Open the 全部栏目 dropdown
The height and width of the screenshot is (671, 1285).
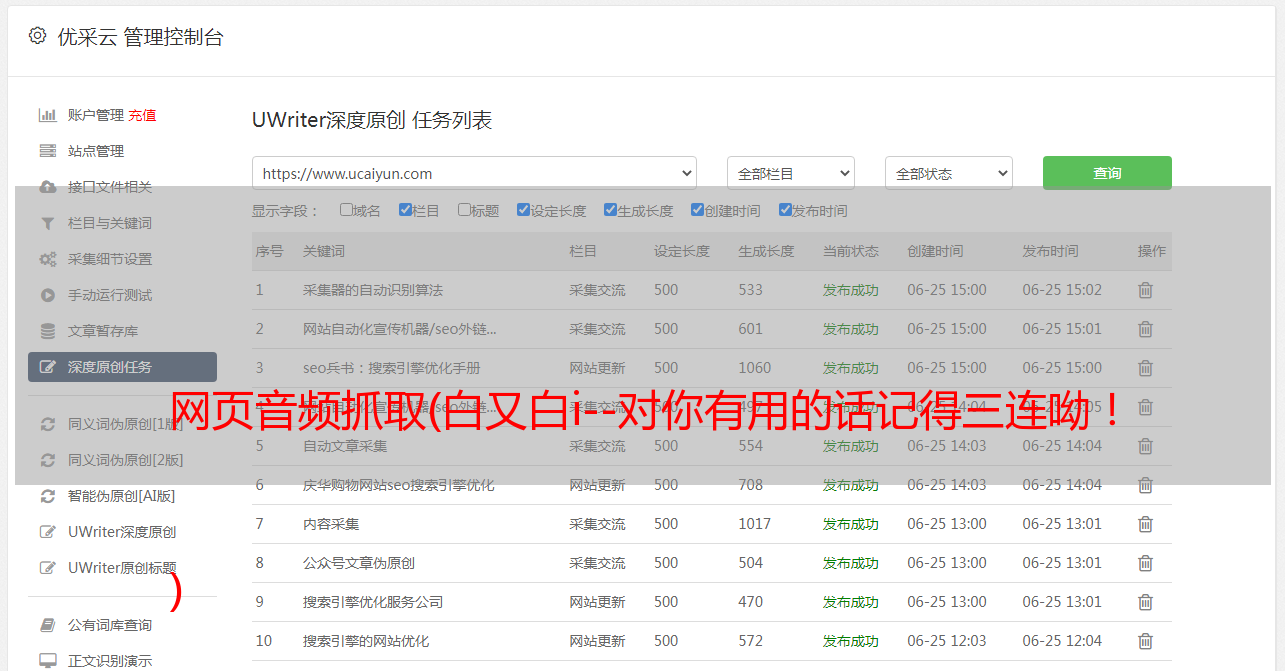click(x=791, y=173)
